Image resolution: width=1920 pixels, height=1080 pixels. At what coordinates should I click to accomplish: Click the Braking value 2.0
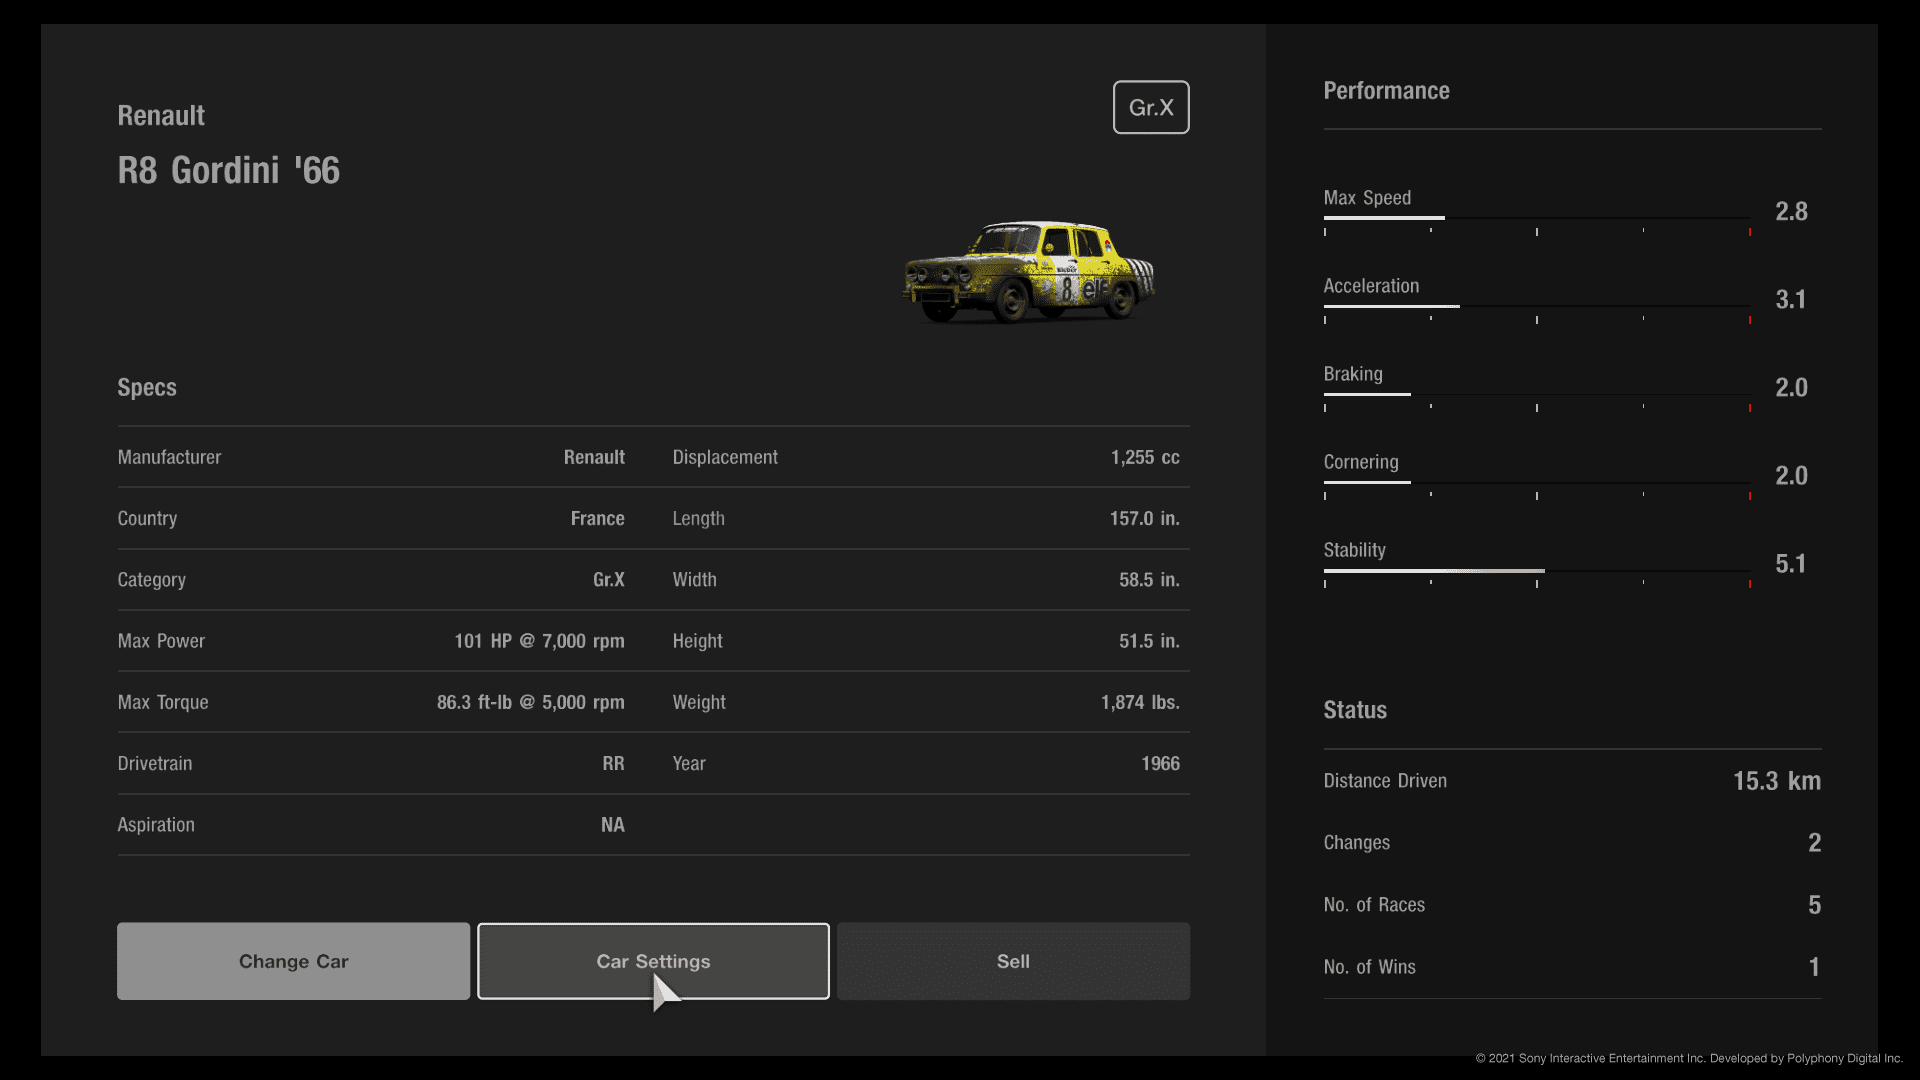pos(1791,387)
